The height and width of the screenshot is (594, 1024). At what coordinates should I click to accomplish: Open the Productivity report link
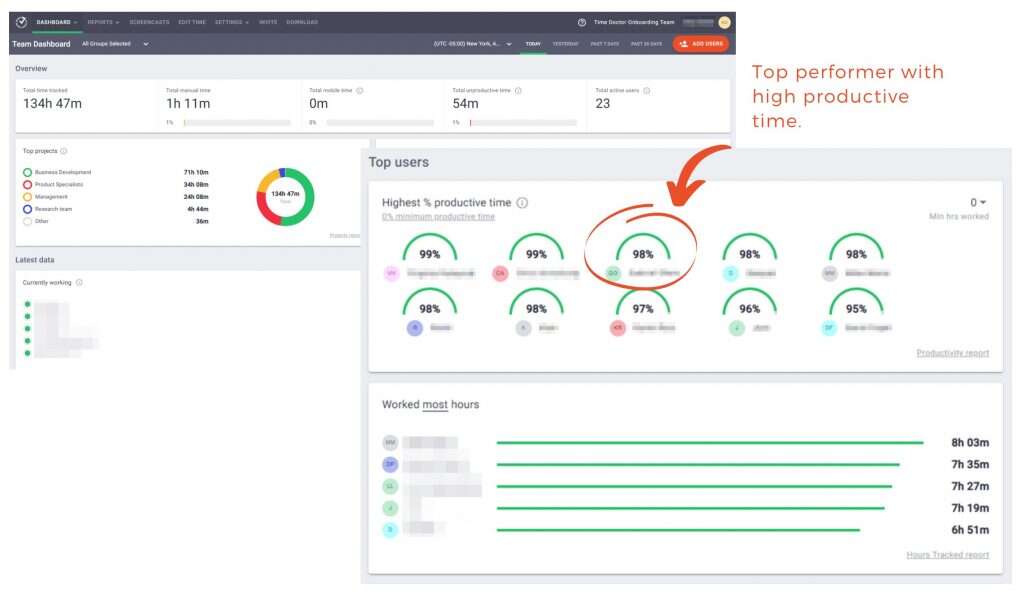953,352
